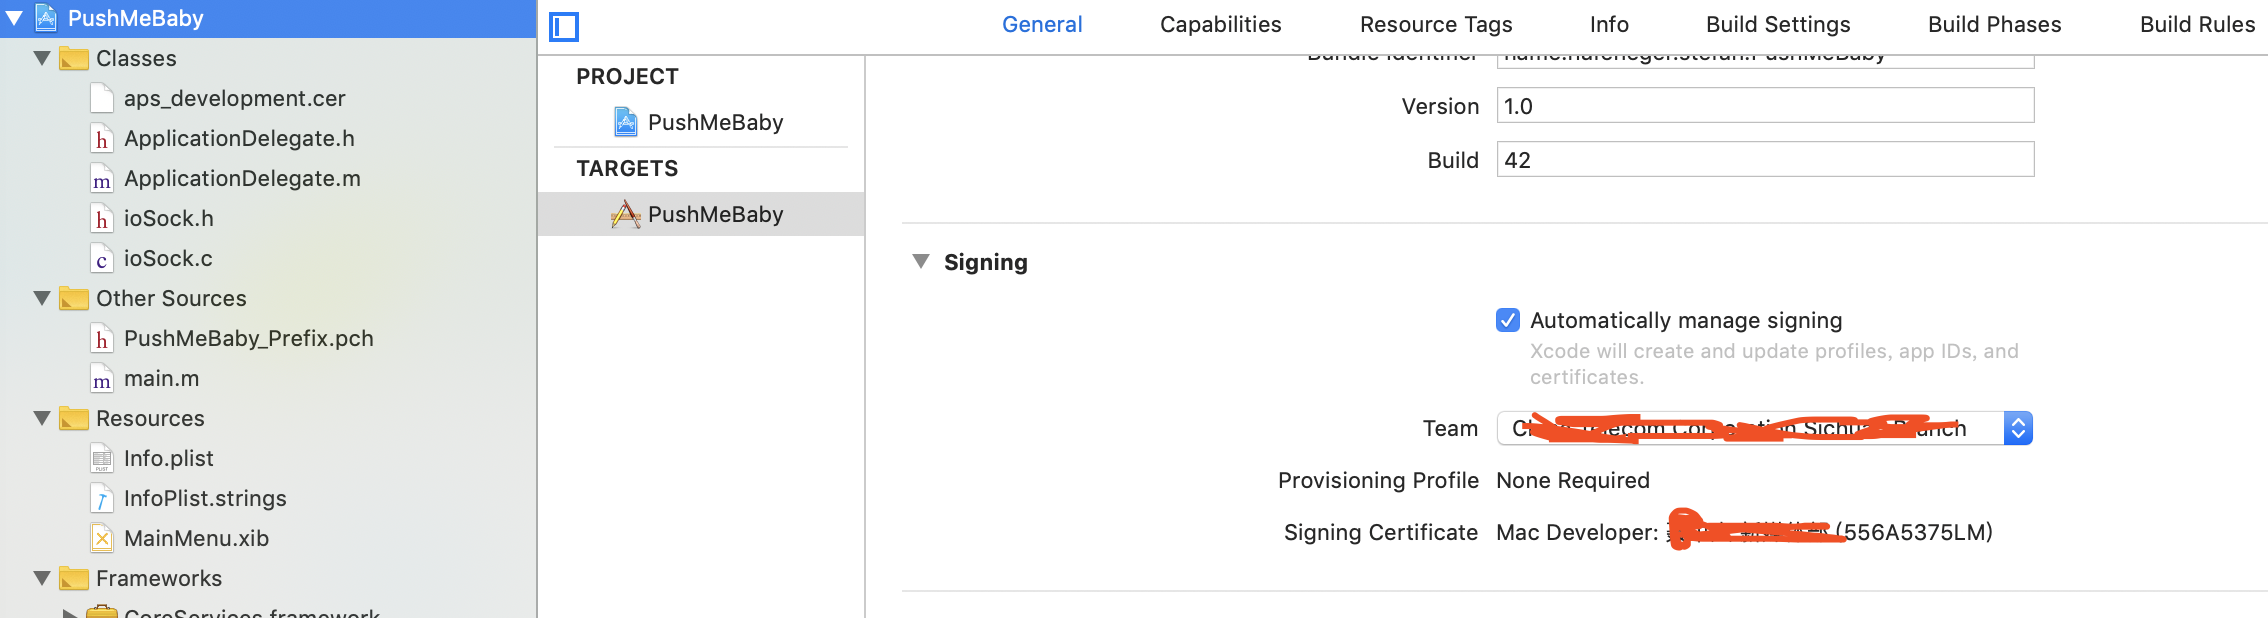Click the Info.plist file icon
2268x618 pixels.
coord(101,459)
